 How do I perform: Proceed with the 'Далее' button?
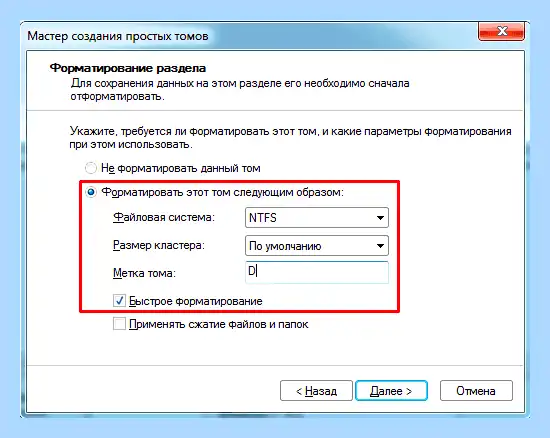391,391
